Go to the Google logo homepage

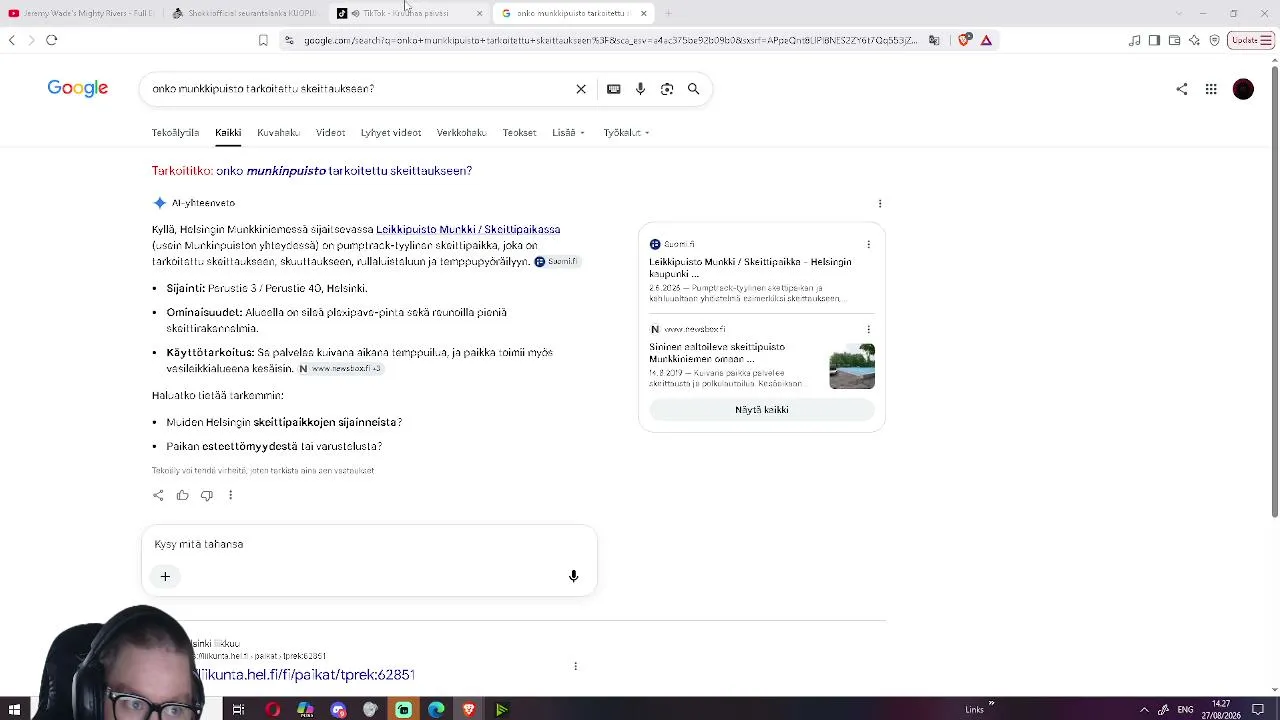click(78, 89)
